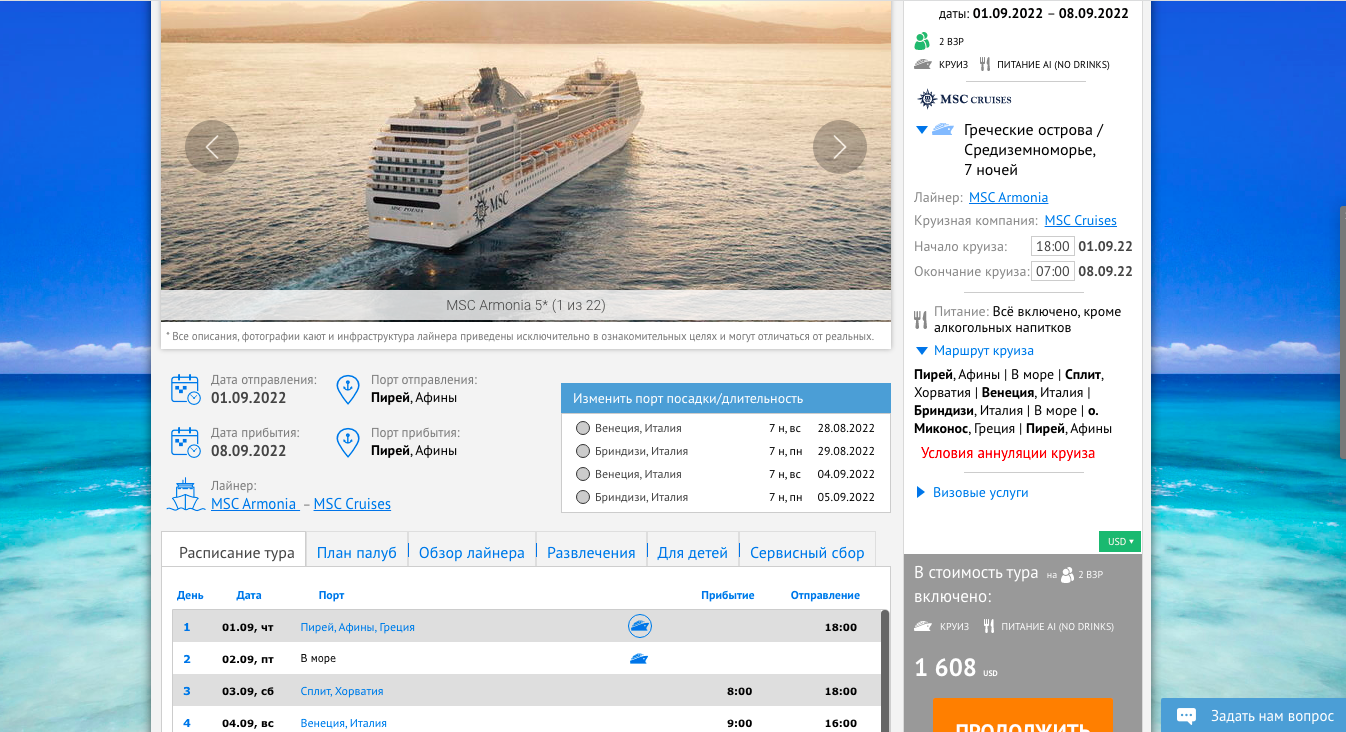Click the chat bubble icon

pos(1187,716)
